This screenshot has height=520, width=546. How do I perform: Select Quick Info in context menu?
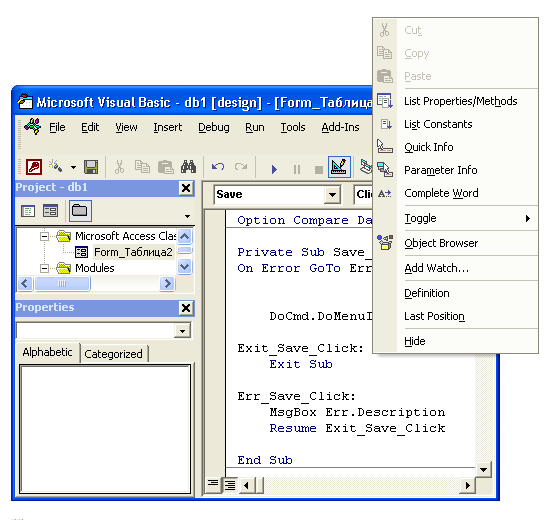coord(455,147)
